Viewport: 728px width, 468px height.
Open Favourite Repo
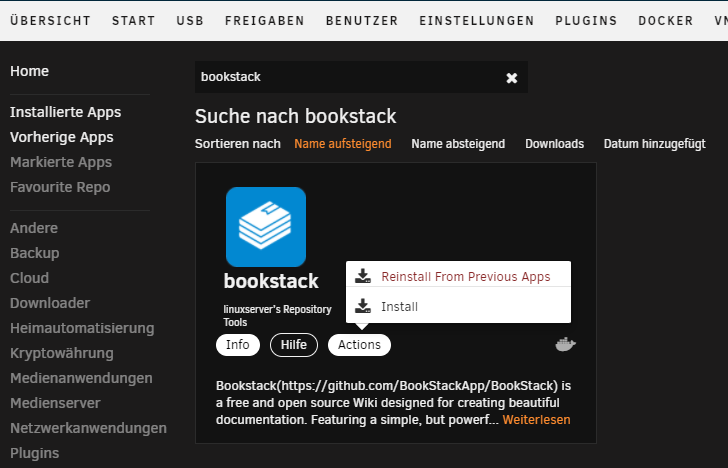(x=60, y=187)
